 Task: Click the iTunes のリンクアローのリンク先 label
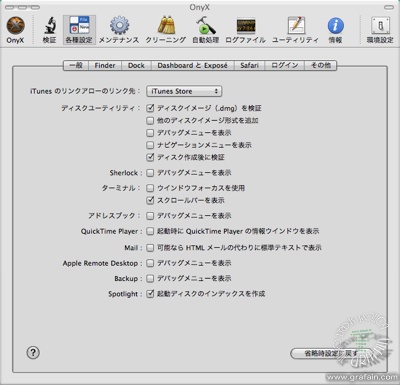[85, 91]
